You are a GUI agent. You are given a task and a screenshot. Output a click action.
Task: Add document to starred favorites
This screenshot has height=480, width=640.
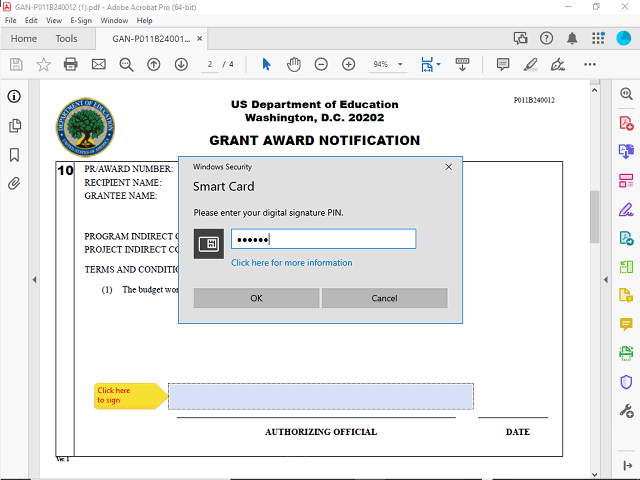[43, 64]
